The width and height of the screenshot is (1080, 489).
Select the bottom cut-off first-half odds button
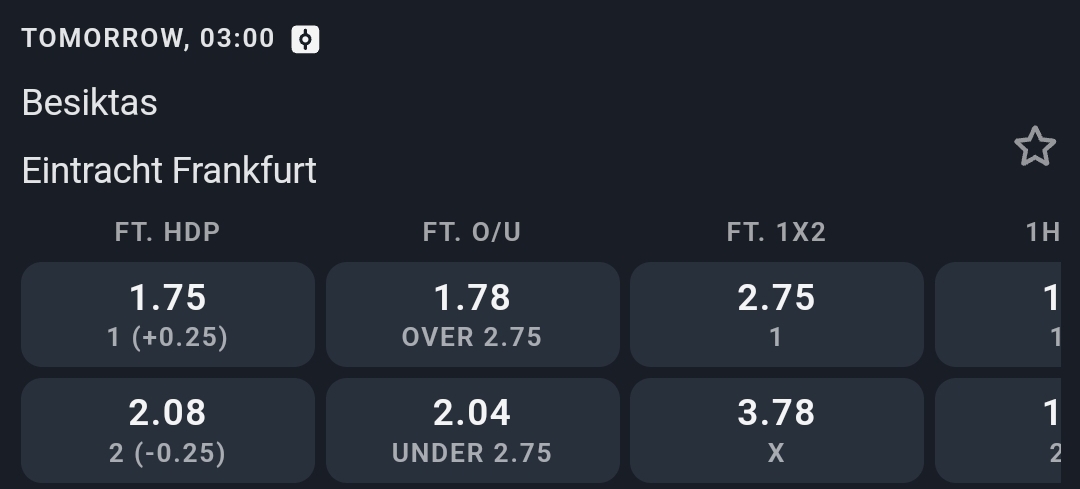(x=1000, y=429)
